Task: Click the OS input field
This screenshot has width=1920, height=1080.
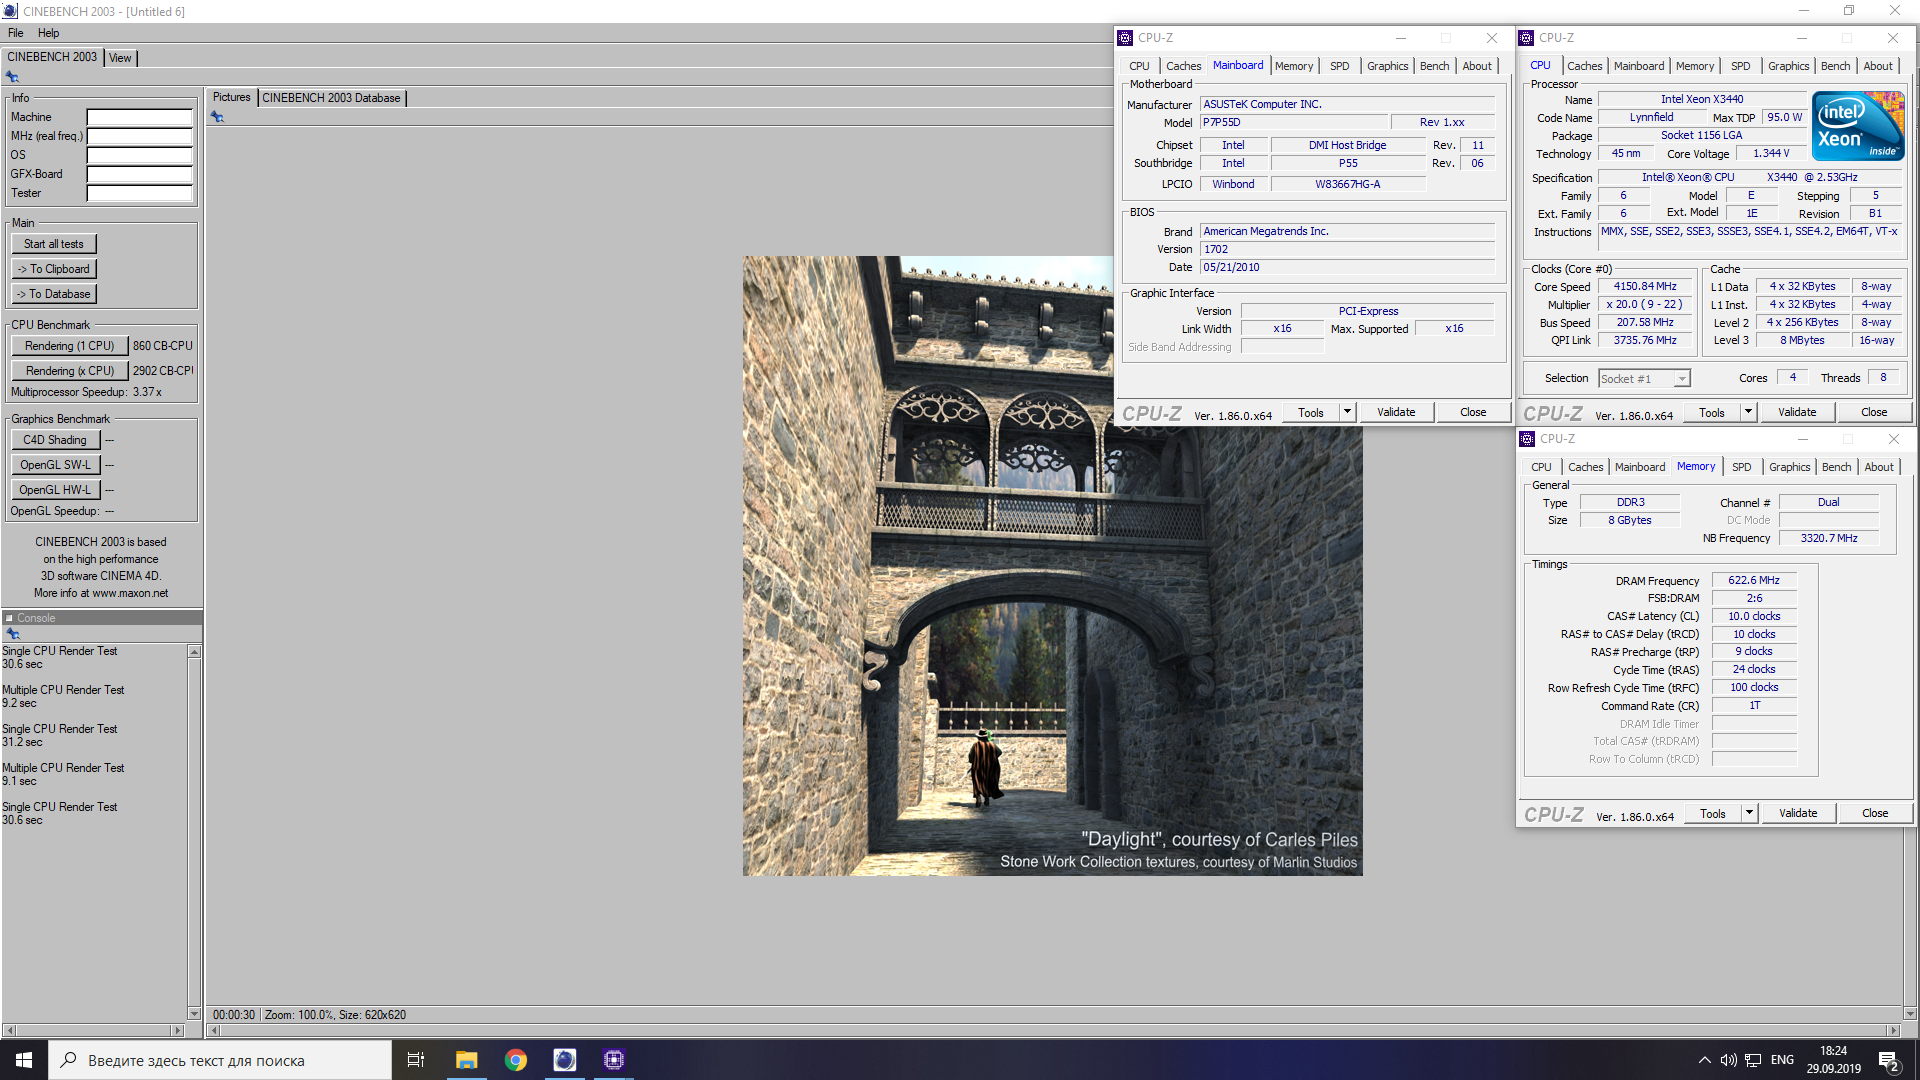Action: pyautogui.click(x=139, y=155)
